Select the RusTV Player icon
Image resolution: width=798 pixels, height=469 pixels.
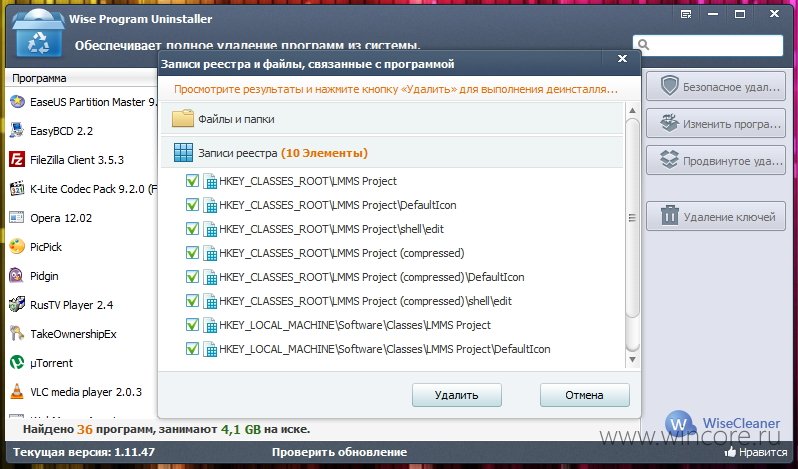click(x=17, y=305)
